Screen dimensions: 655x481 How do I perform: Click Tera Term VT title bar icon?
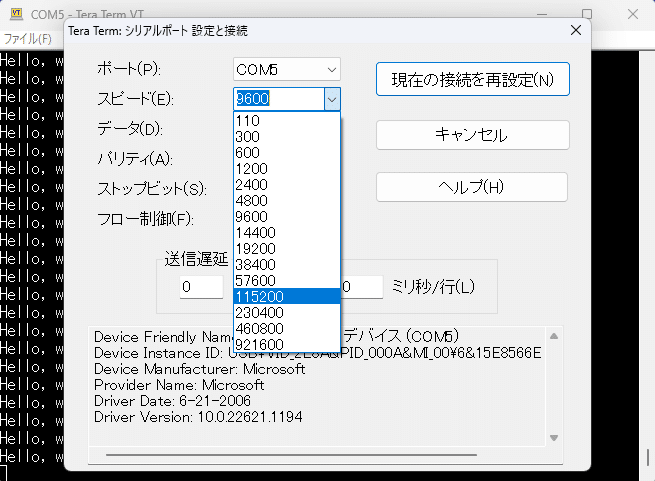(x=16, y=13)
